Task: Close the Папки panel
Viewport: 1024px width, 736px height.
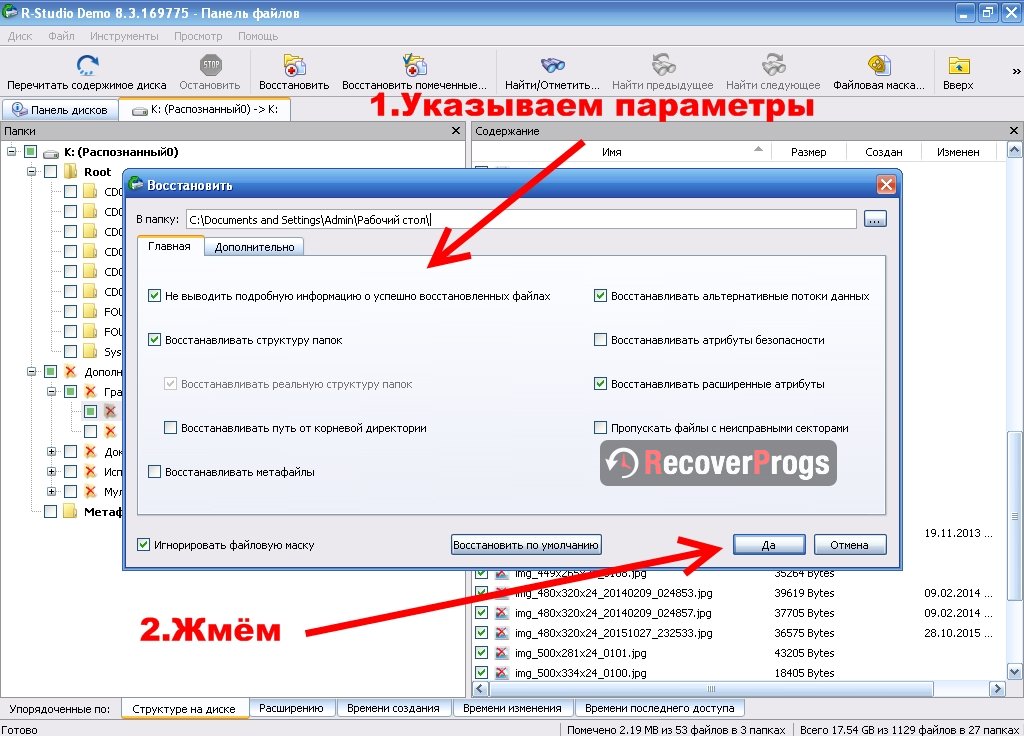Action: pyautogui.click(x=456, y=131)
